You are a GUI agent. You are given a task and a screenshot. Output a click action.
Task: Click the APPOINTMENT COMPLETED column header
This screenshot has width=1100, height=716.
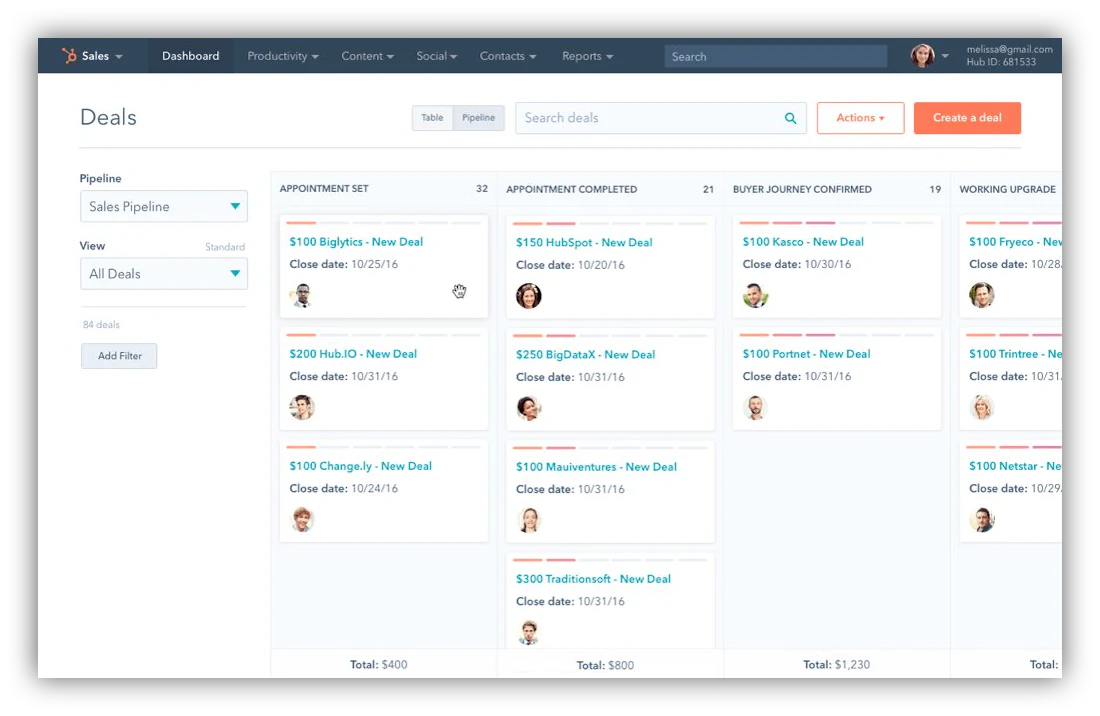pos(572,189)
